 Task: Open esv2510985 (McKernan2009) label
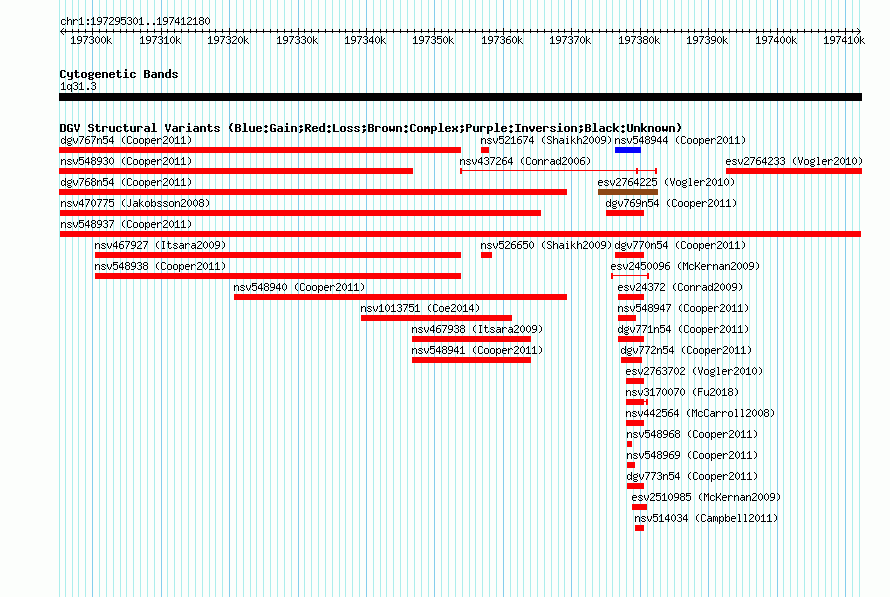tap(706, 497)
